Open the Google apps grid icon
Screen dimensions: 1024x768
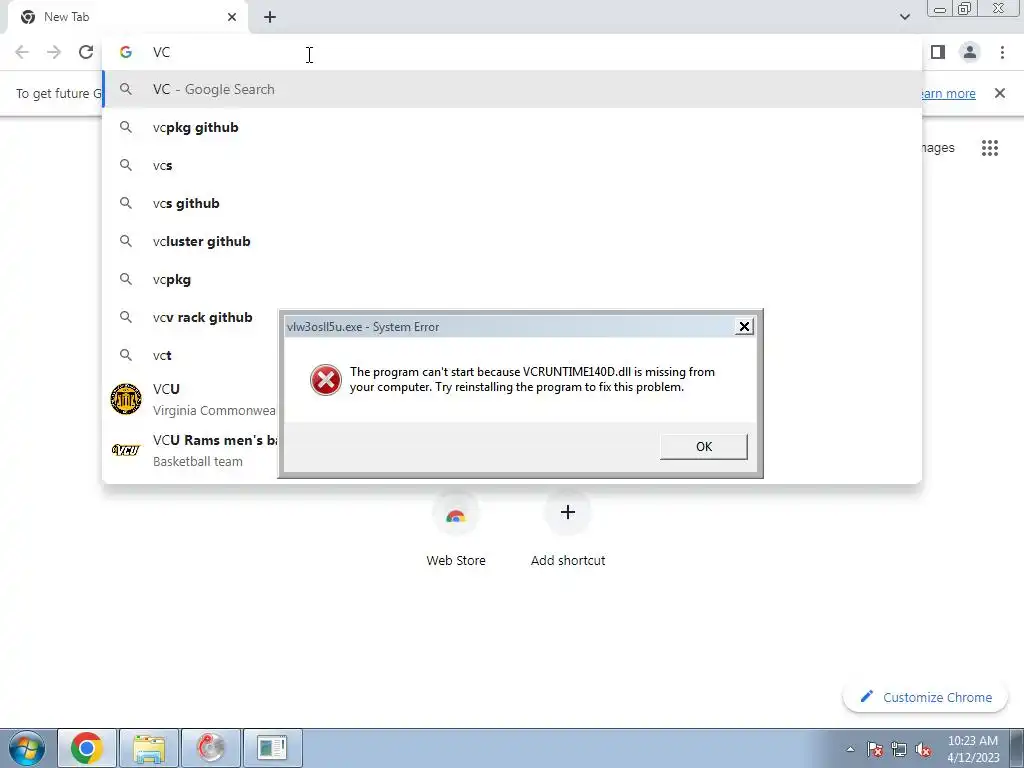pyautogui.click(x=989, y=148)
